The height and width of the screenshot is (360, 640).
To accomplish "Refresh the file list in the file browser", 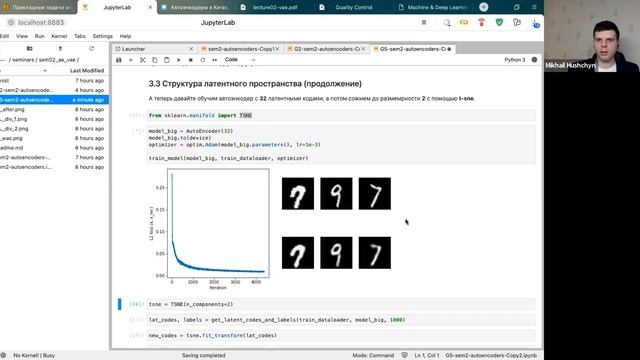I will 91,48.
